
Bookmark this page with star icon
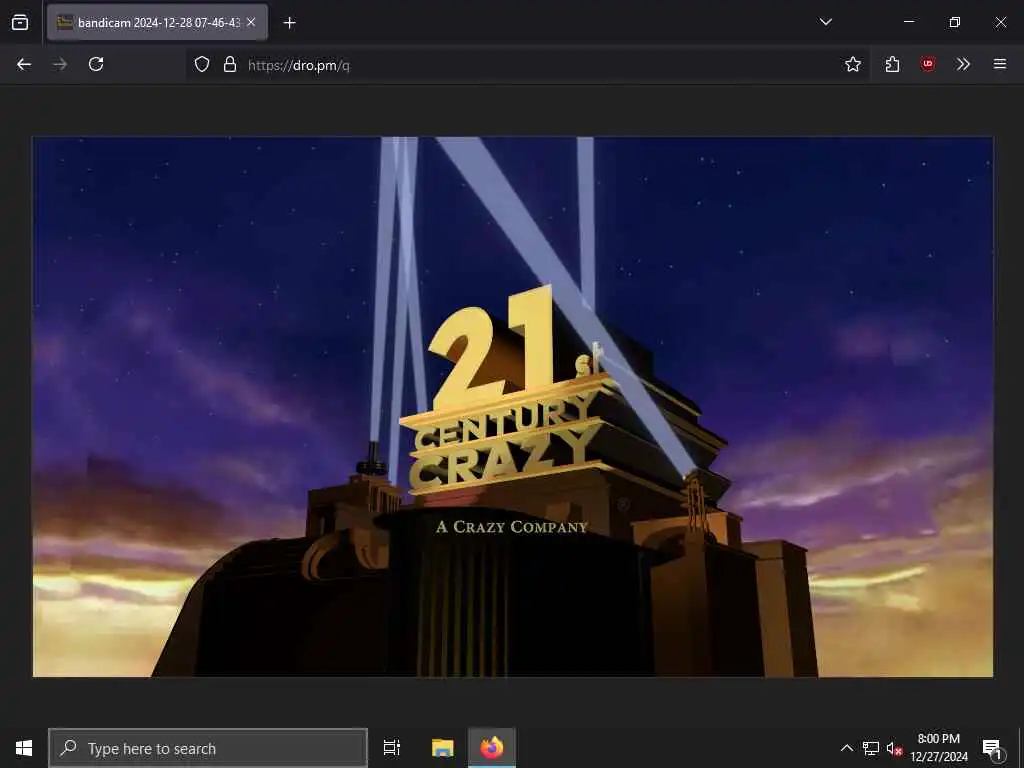tap(852, 64)
